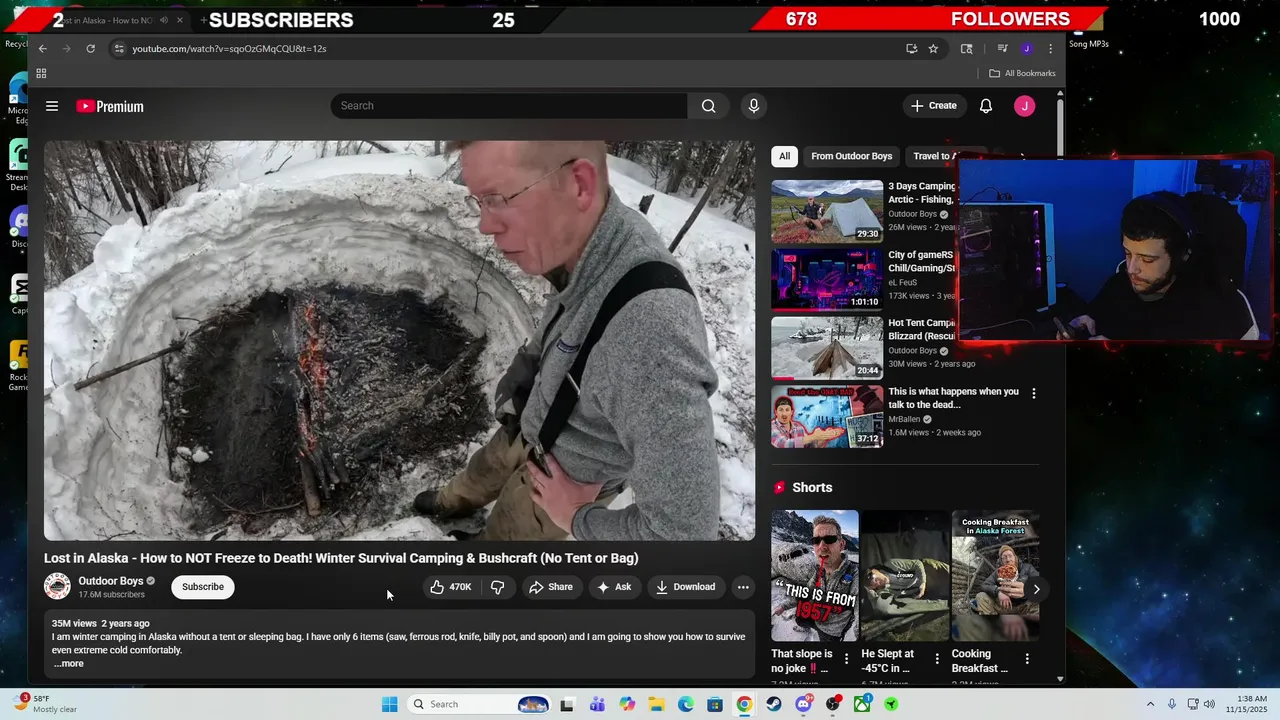The height and width of the screenshot is (720, 1280).
Task: Subscribe to Outdoor Boys
Action: [203, 587]
